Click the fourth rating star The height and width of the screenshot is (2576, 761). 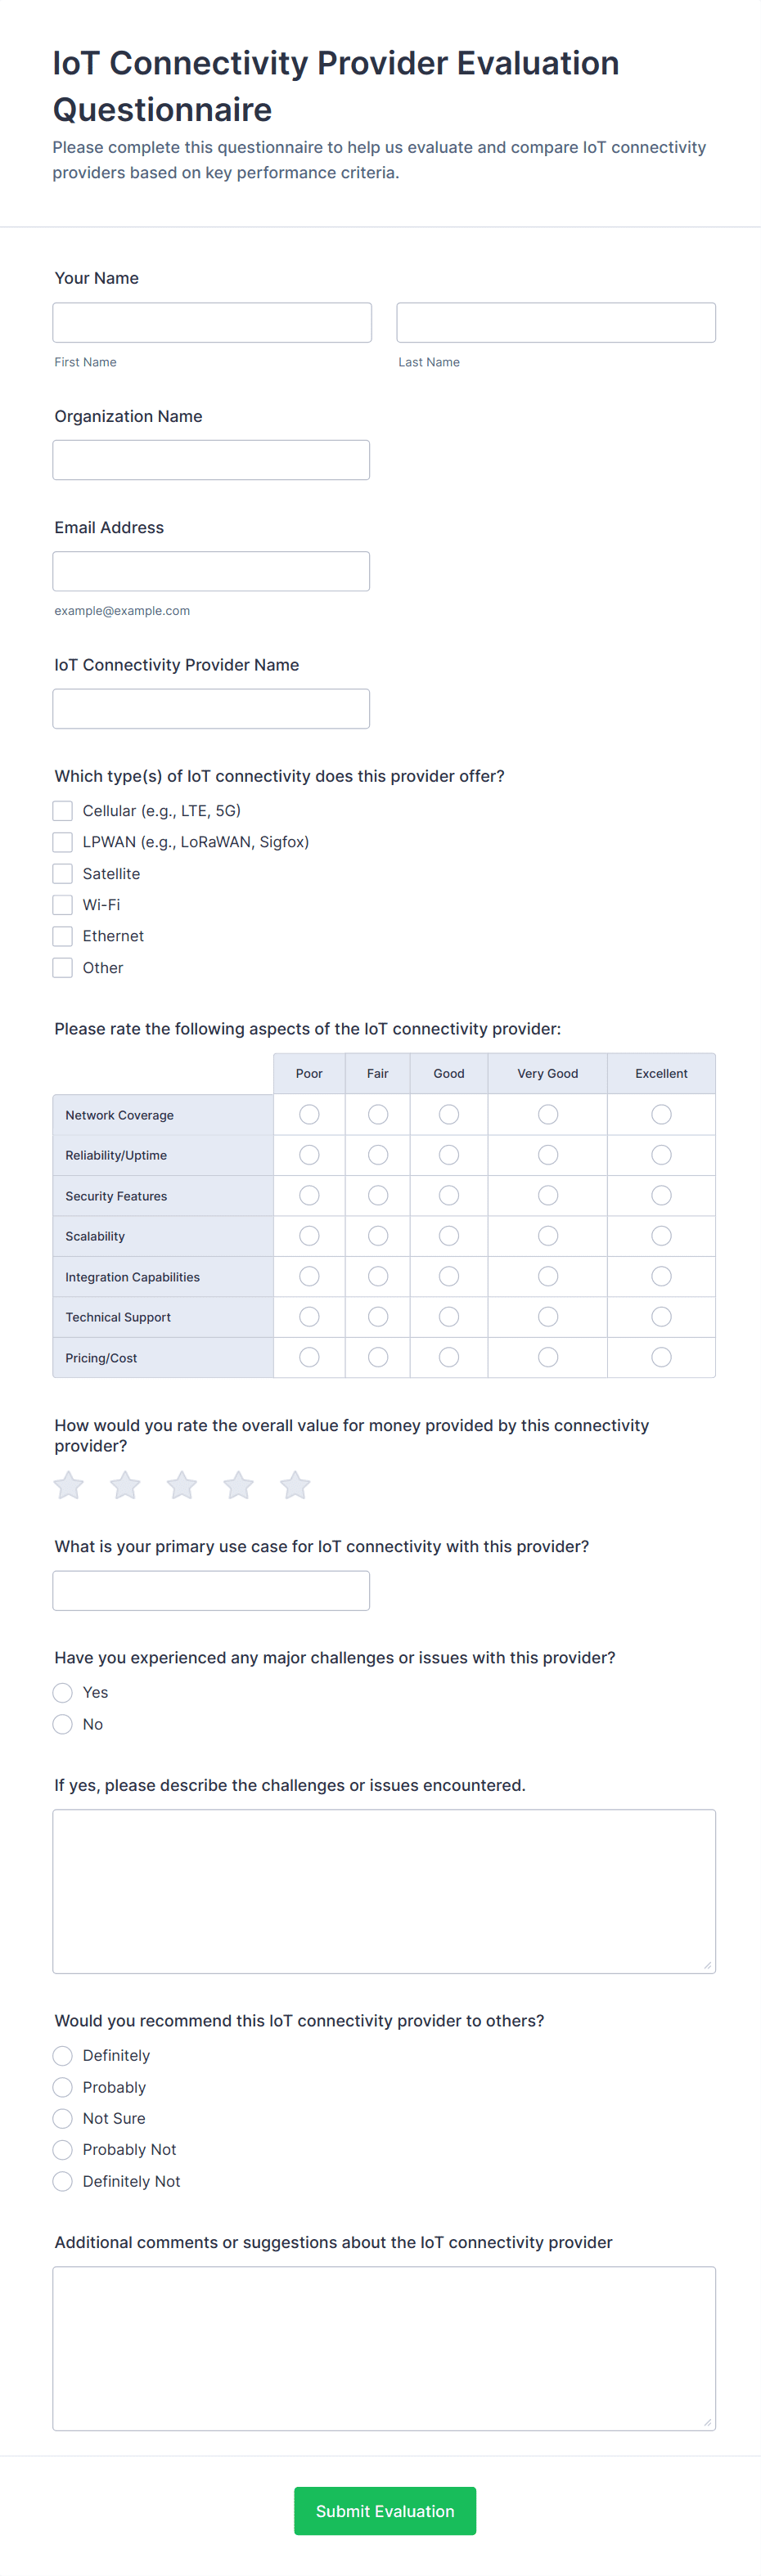click(x=238, y=1486)
